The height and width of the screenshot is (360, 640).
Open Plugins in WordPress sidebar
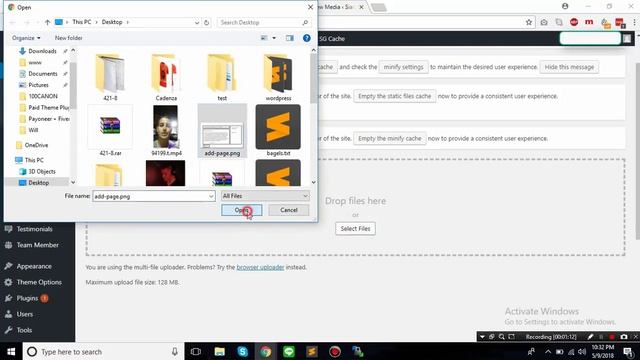point(27,298)
